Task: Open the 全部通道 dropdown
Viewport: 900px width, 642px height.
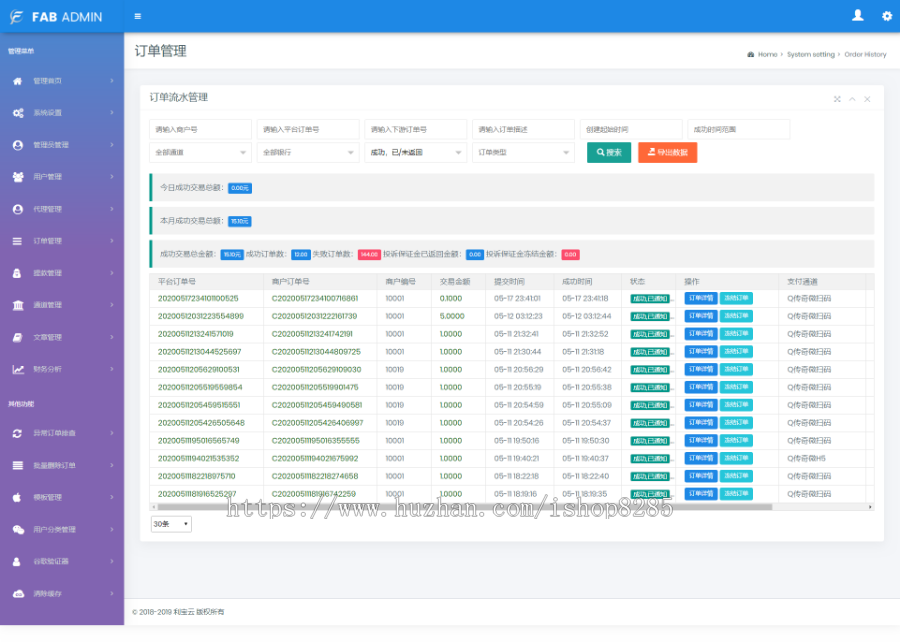Action: [200, 153]
